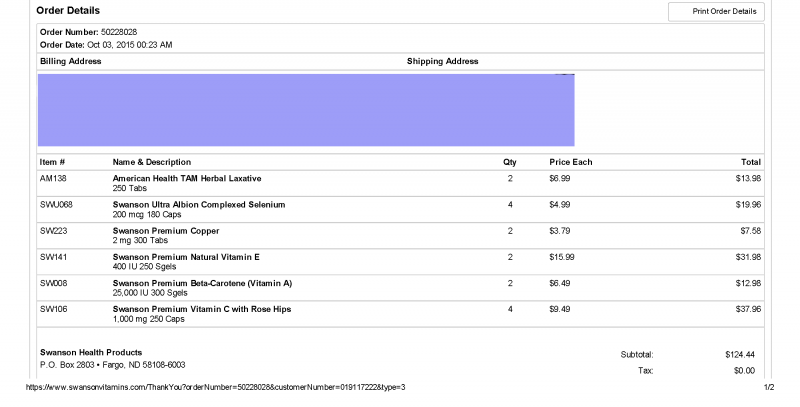The height and width of the screenshot is (407, 800).
Task: Click the Print Order Details button
Action: pos(716,11)
